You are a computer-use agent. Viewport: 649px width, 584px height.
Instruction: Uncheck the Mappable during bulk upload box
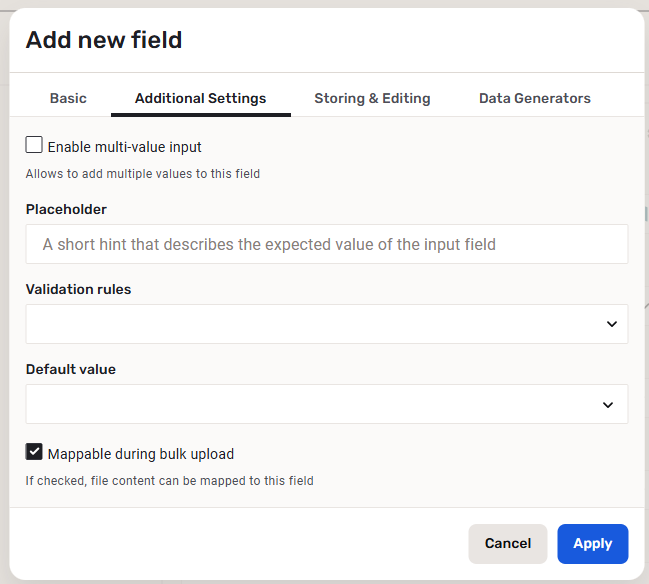pyautogui.click(x=34, y=452)
